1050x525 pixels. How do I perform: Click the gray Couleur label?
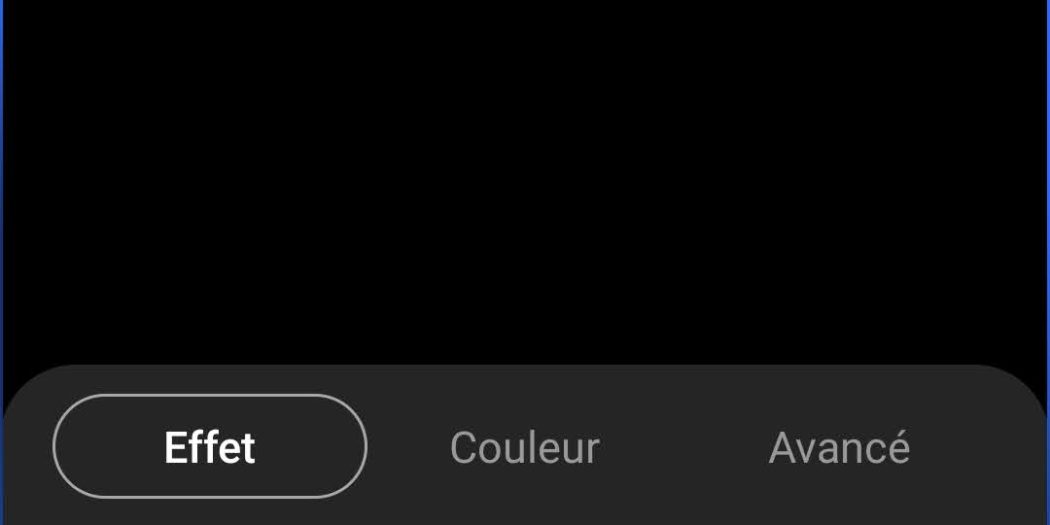524,447
